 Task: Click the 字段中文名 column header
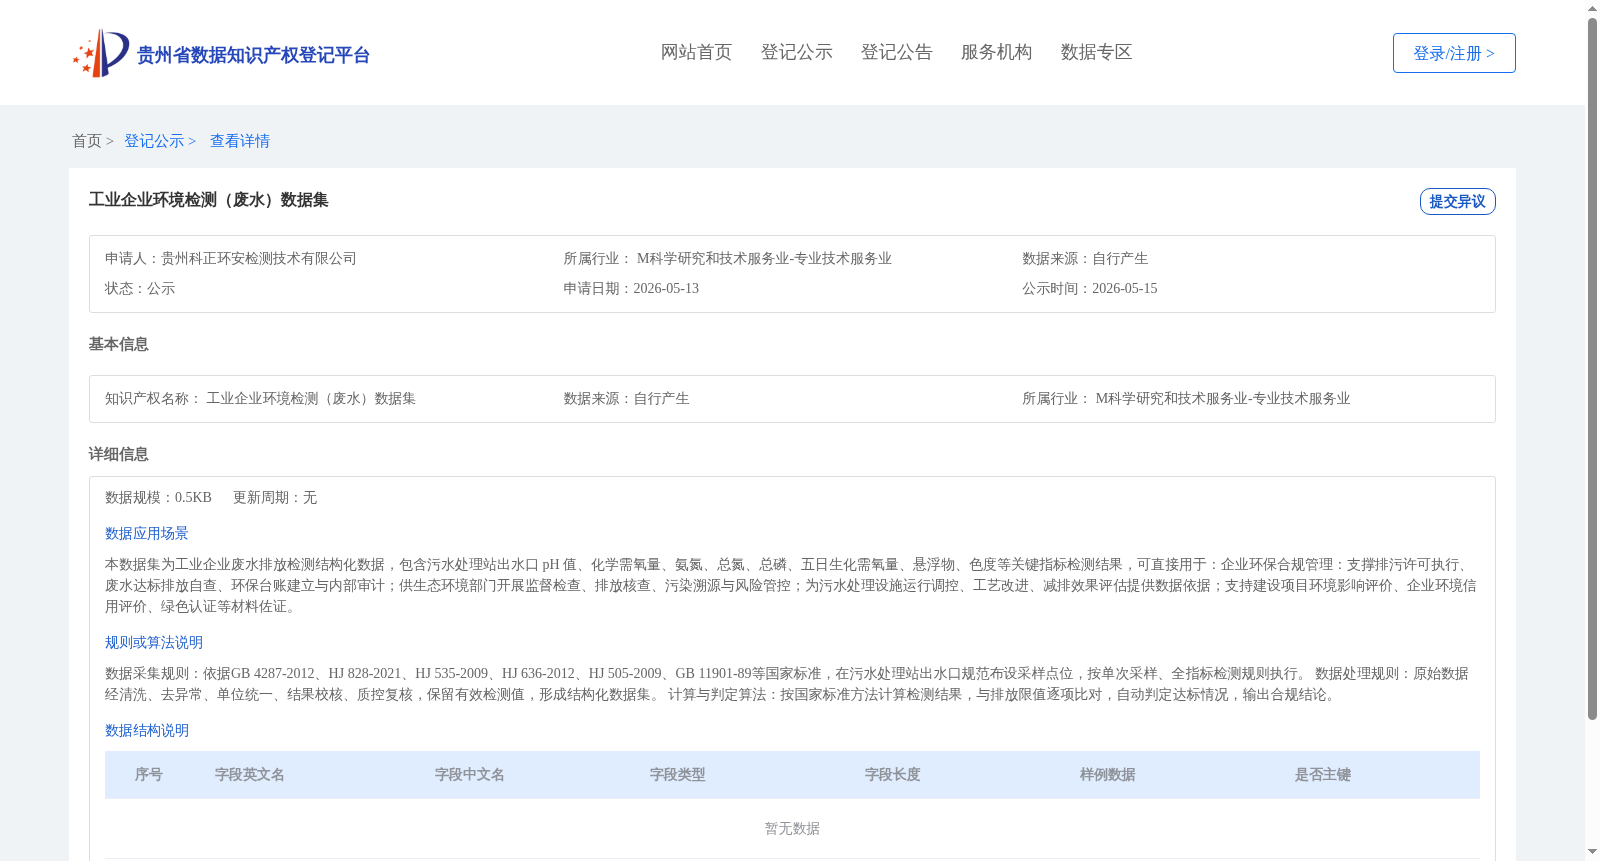coord(470,775)
